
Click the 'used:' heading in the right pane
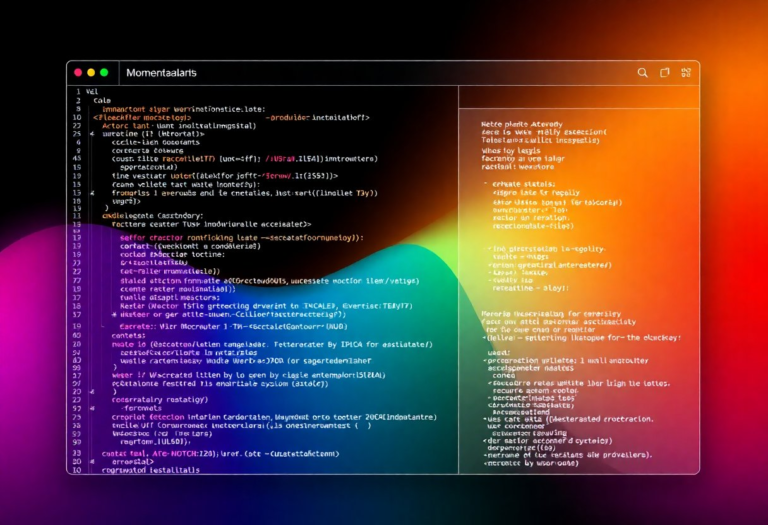[499, 353]
